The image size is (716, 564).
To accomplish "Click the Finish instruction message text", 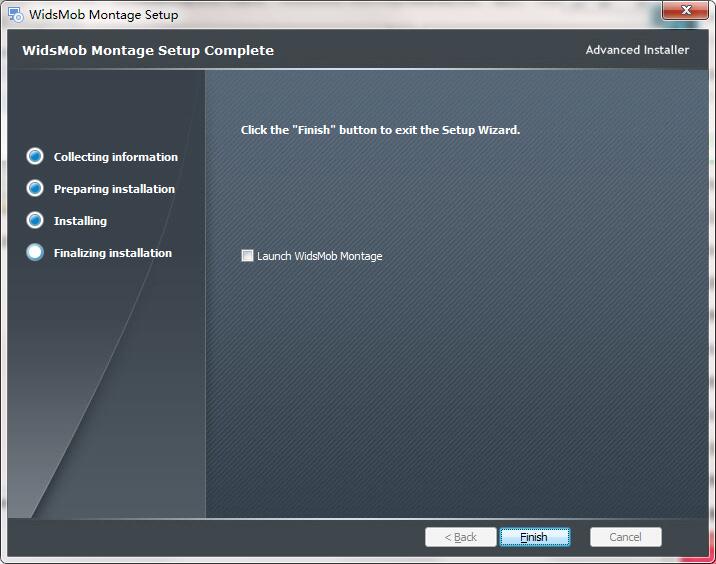I will [x=380, y=130].
